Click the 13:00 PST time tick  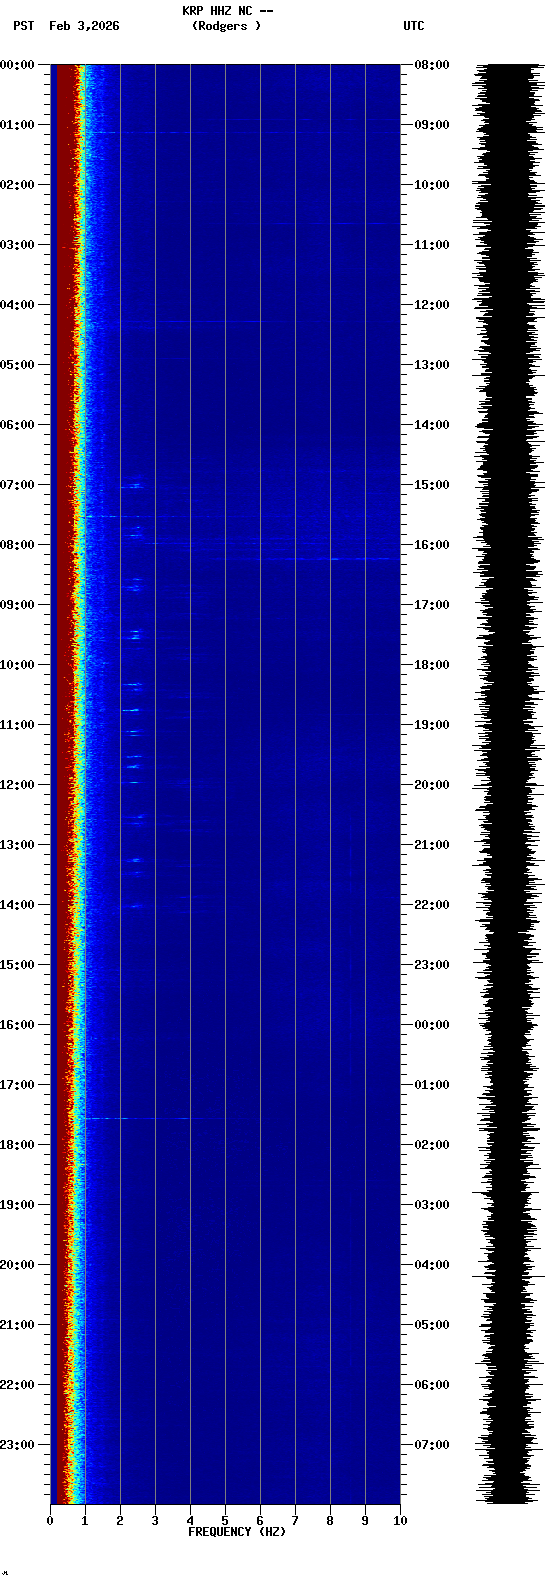click(x=18, y=845)
